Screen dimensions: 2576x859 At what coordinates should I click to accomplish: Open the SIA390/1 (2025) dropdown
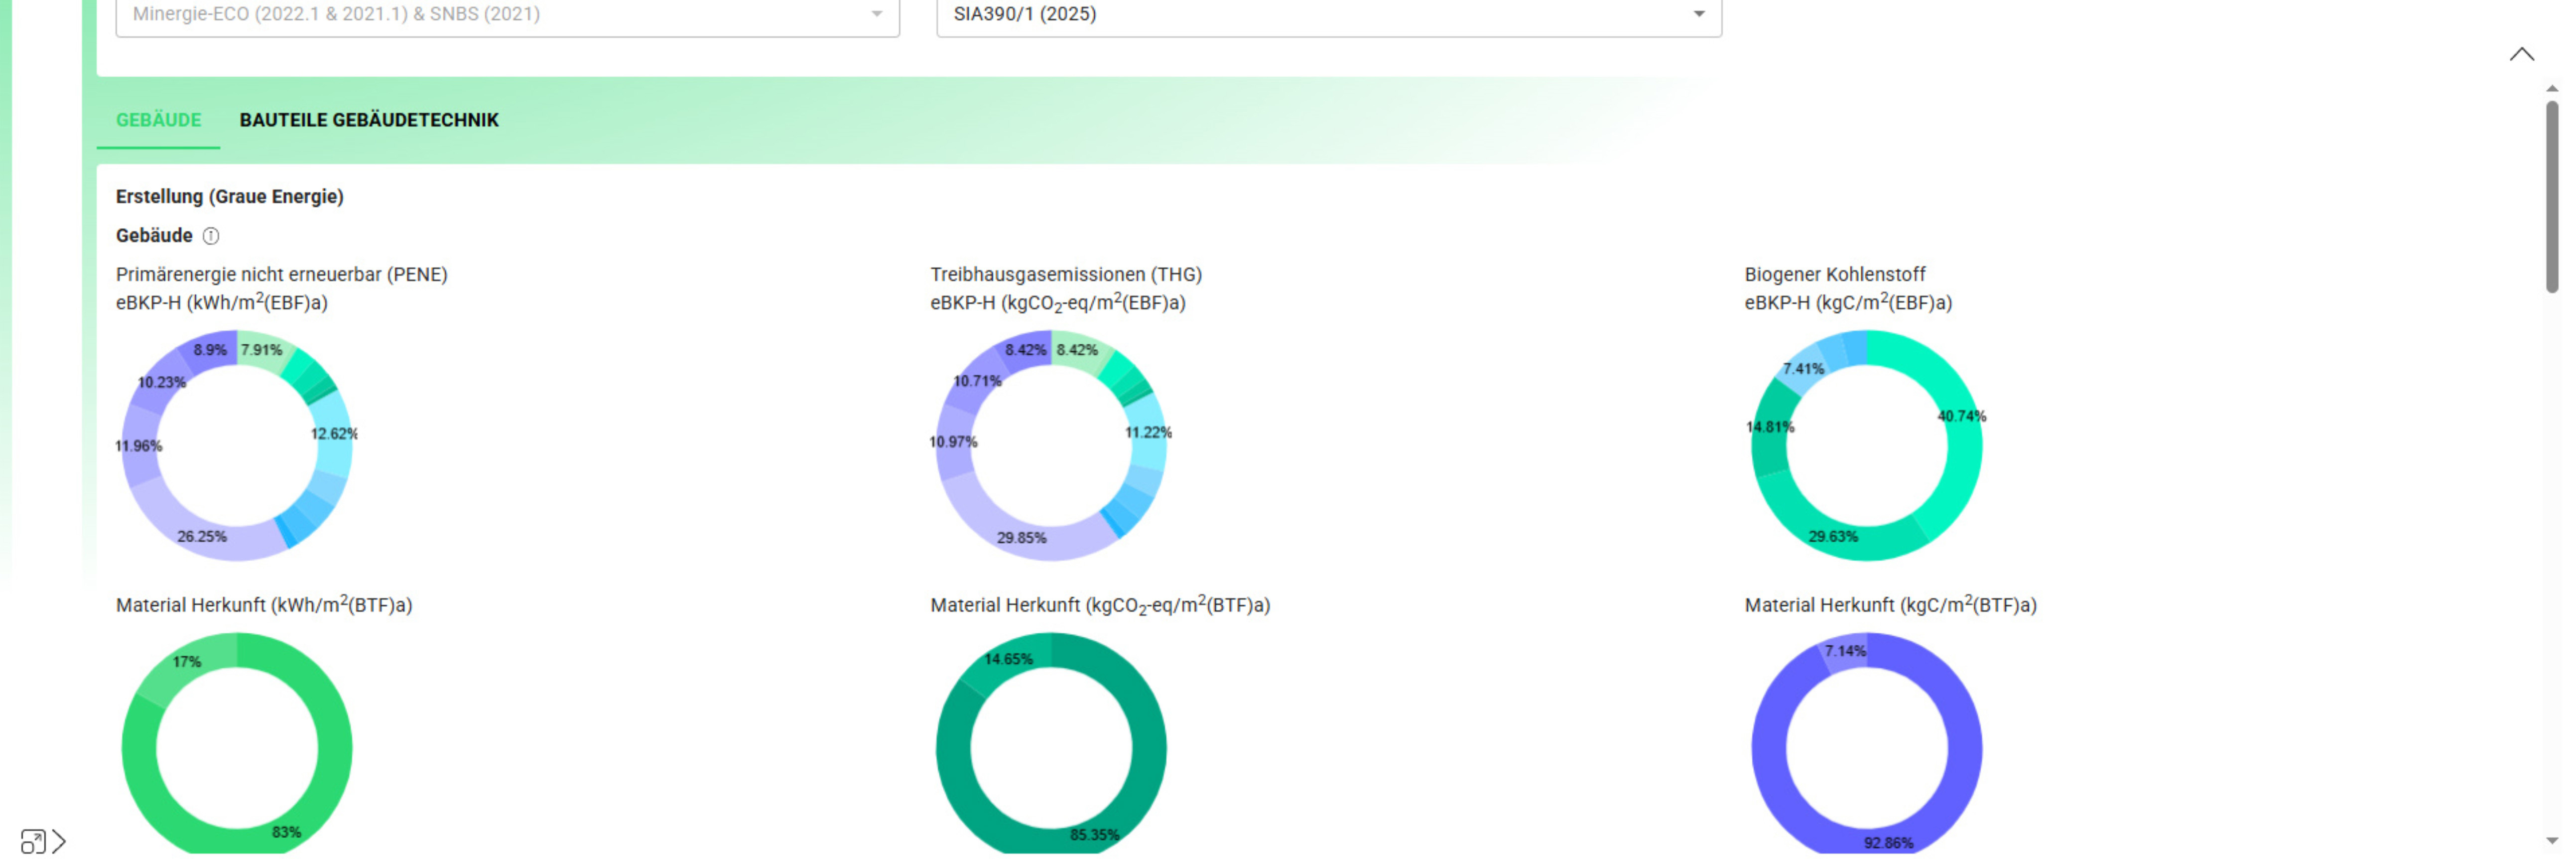tap(1328, 14)
